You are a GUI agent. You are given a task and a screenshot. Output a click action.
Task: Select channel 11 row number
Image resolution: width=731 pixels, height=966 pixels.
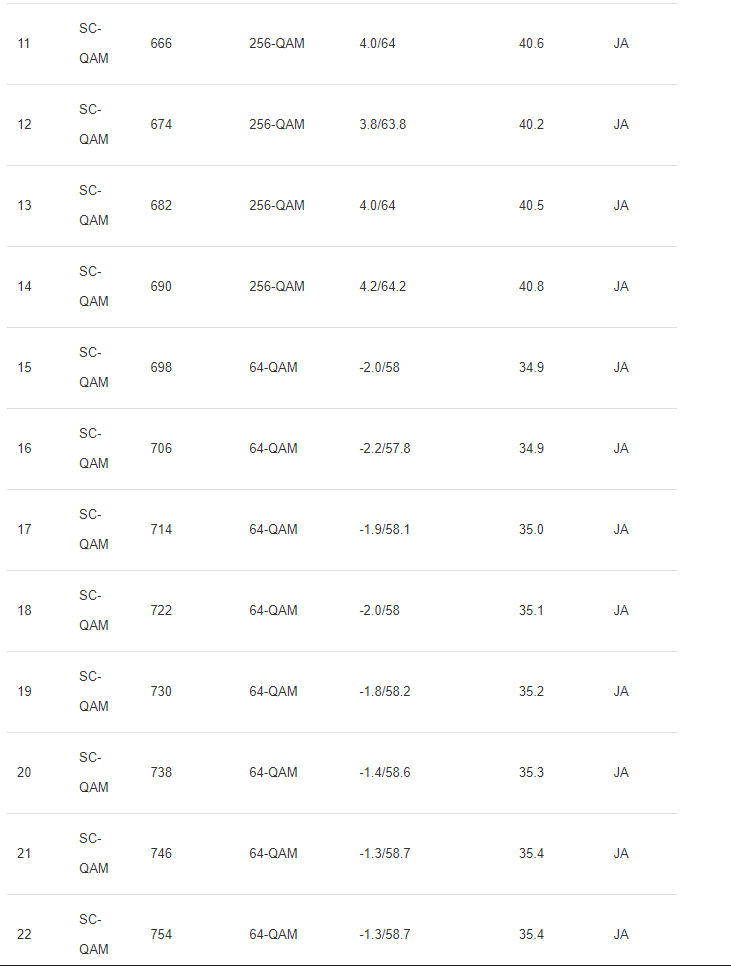[23, 44]
